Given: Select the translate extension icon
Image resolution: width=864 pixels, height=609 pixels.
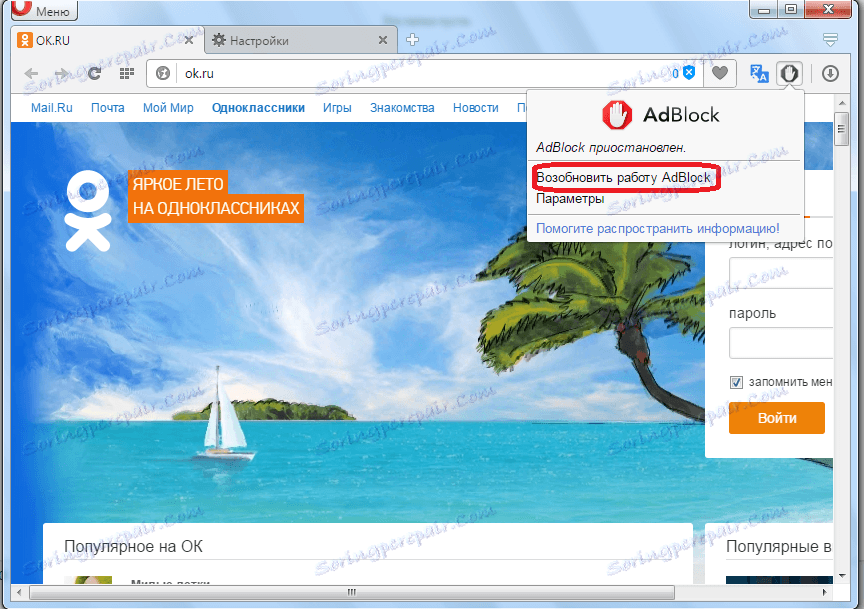Looking at the screenshot, I should click(x=760, y=73).
